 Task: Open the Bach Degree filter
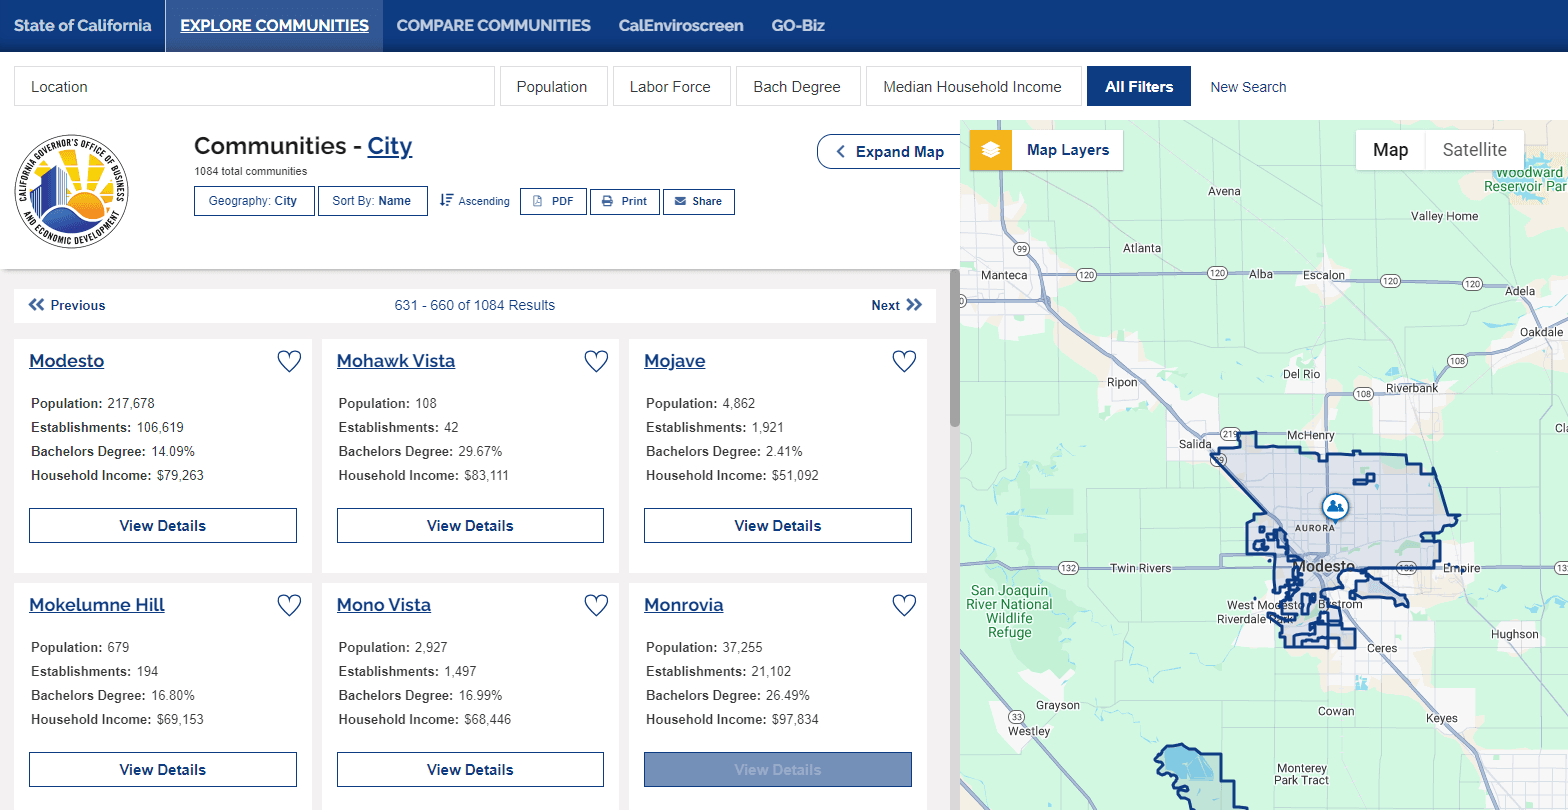point(797,87)
